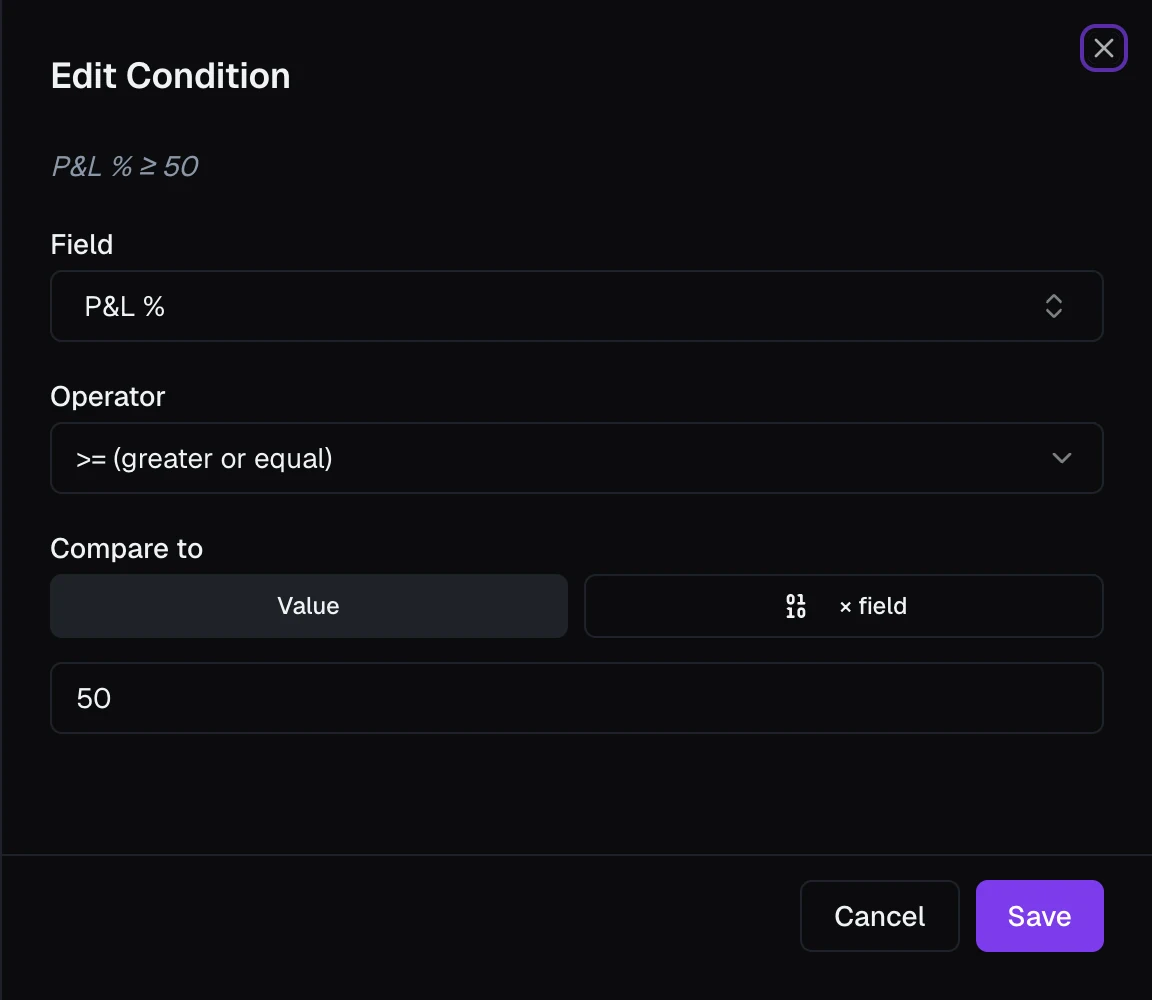
Task: Open the >= (greater or equal) operator list
Action: pos(577,458)
